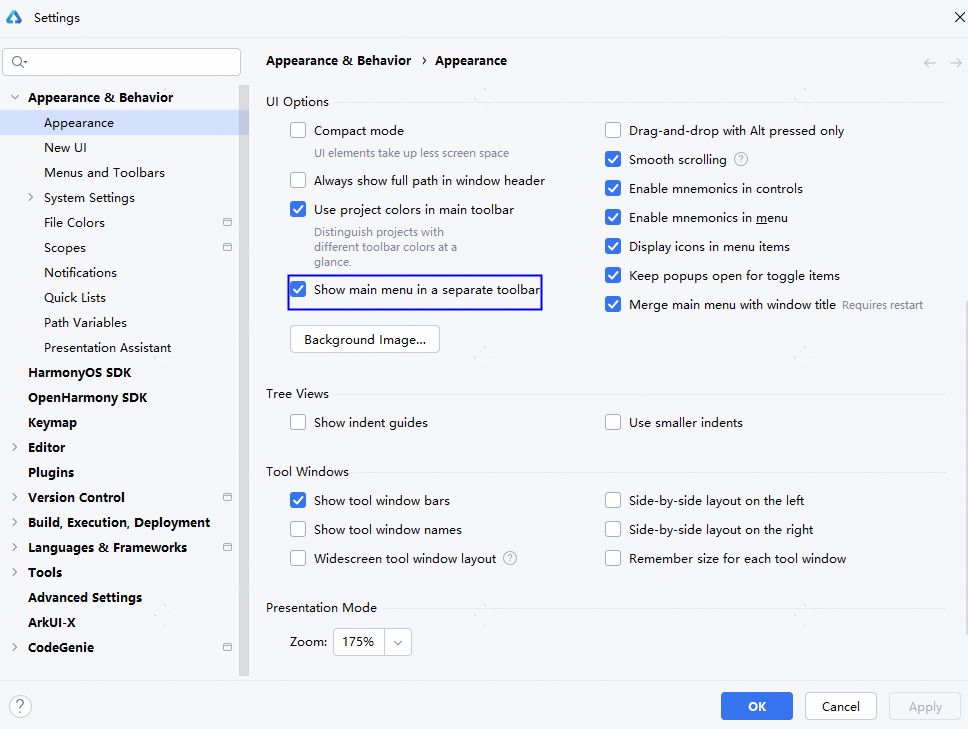Expand the Editor settings section
Viewport: 968px width, 729px height.
tap(14, 447)
